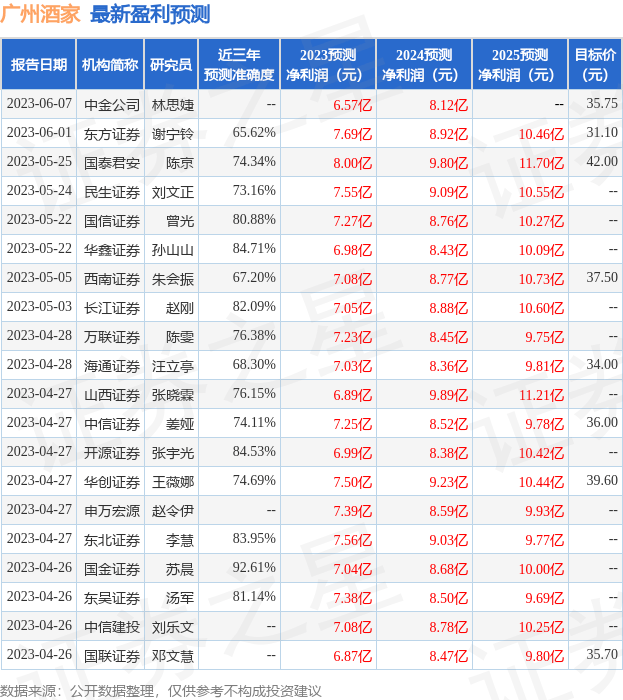Select the 机构简称 column header
This screenshot has width=623, height=700.
click(111, 65)
